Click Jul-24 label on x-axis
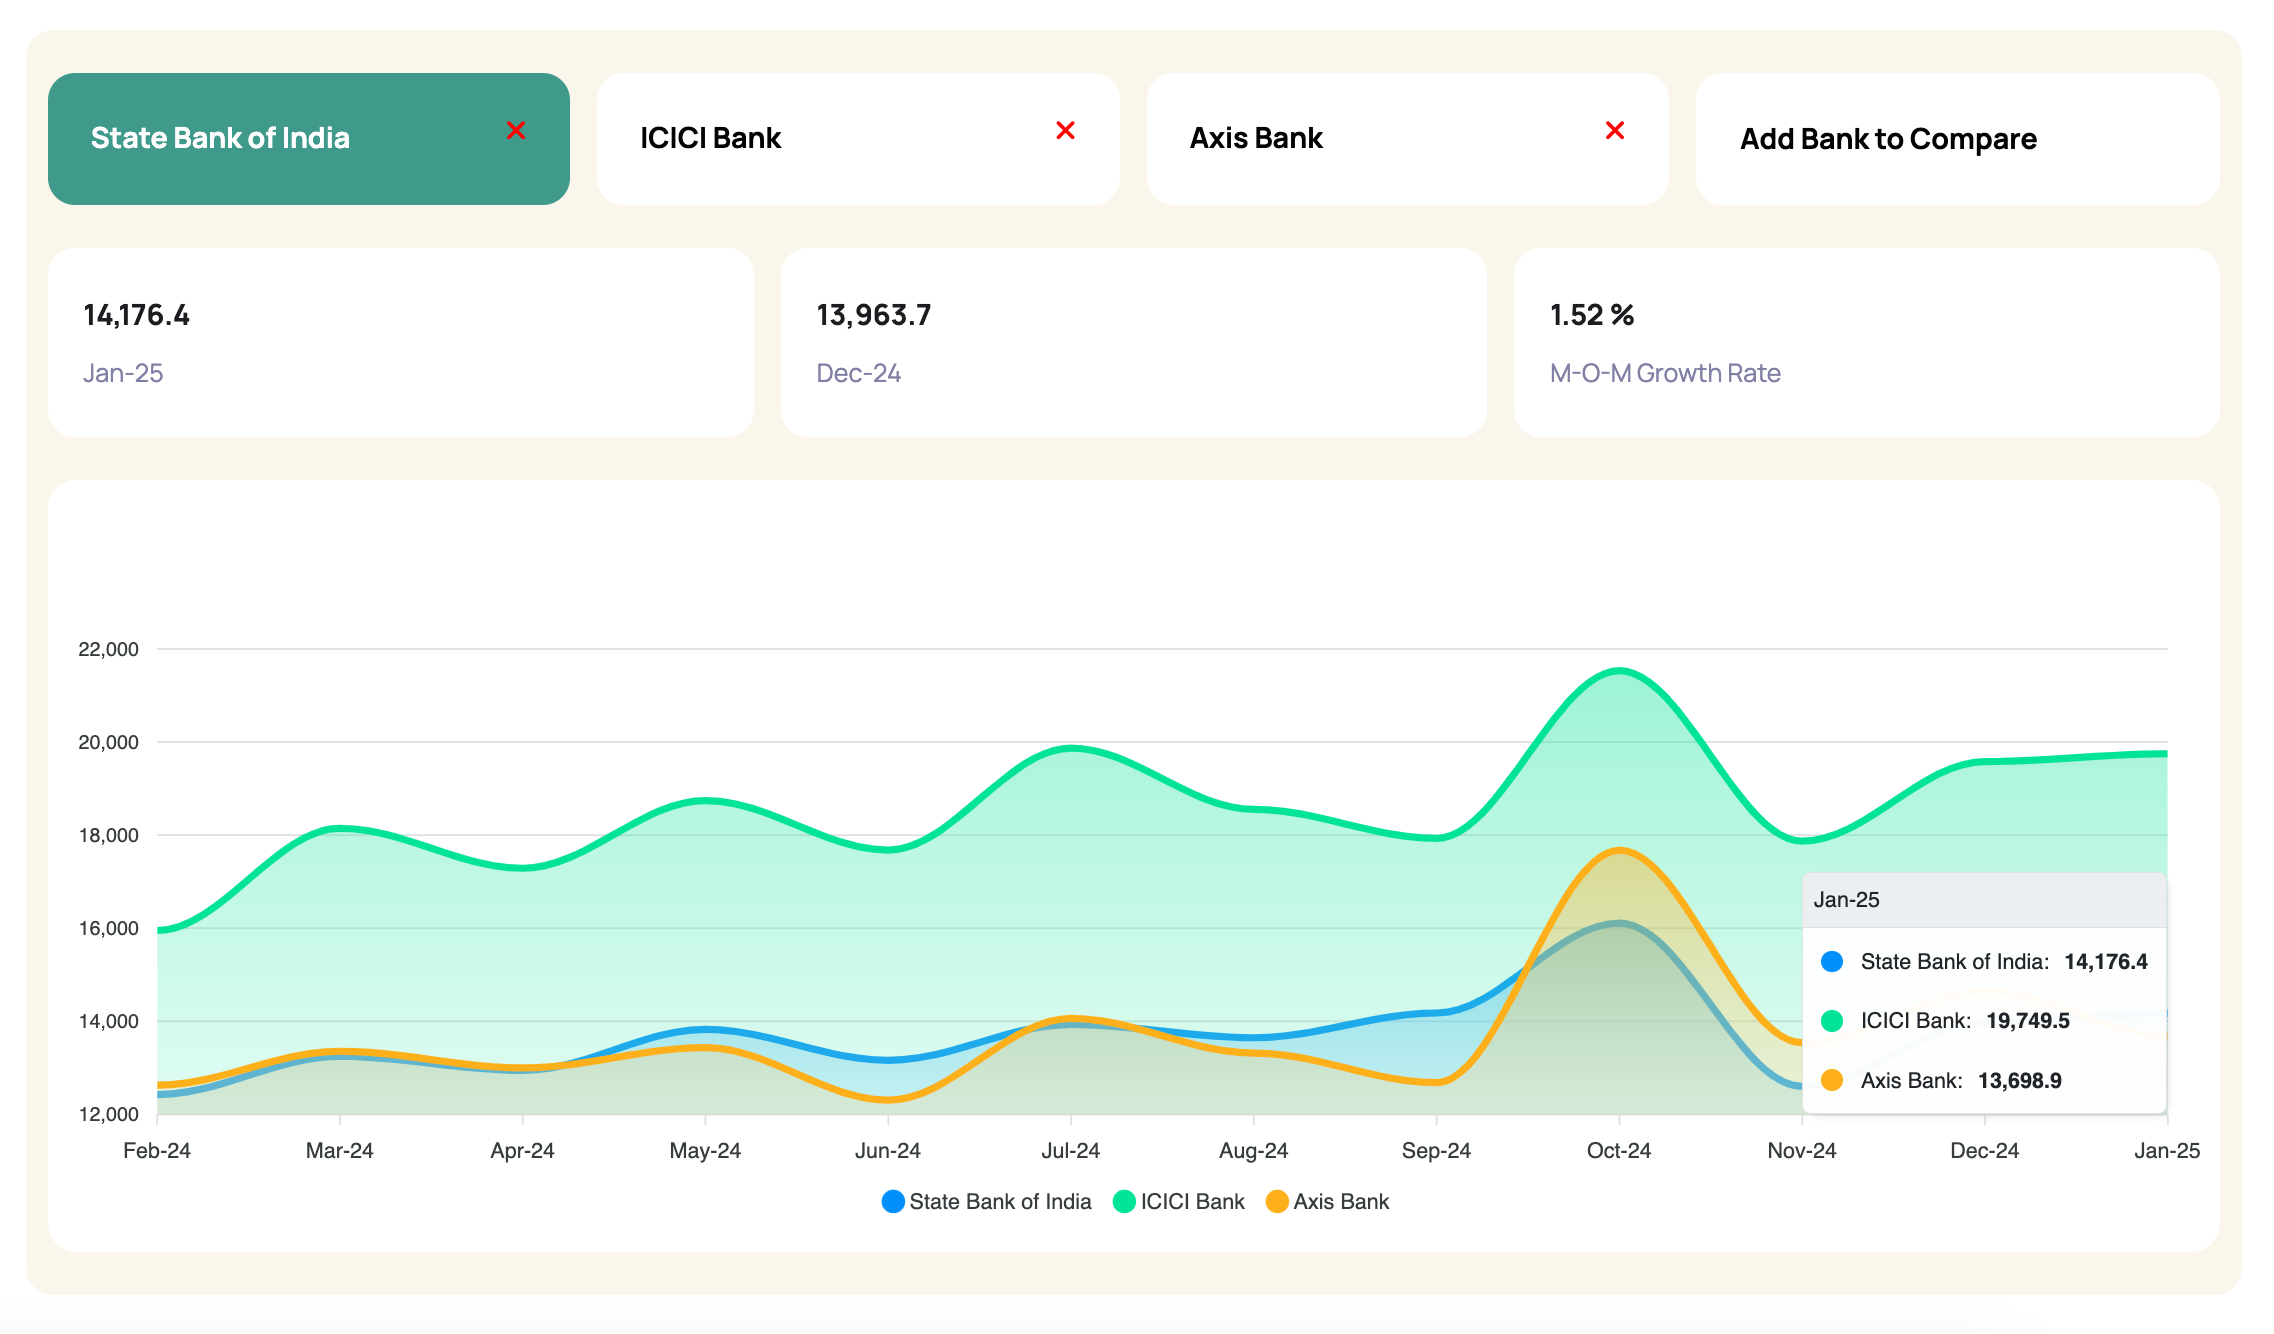This screenshot has height=1334, width=2274. pos(1070,1150)
